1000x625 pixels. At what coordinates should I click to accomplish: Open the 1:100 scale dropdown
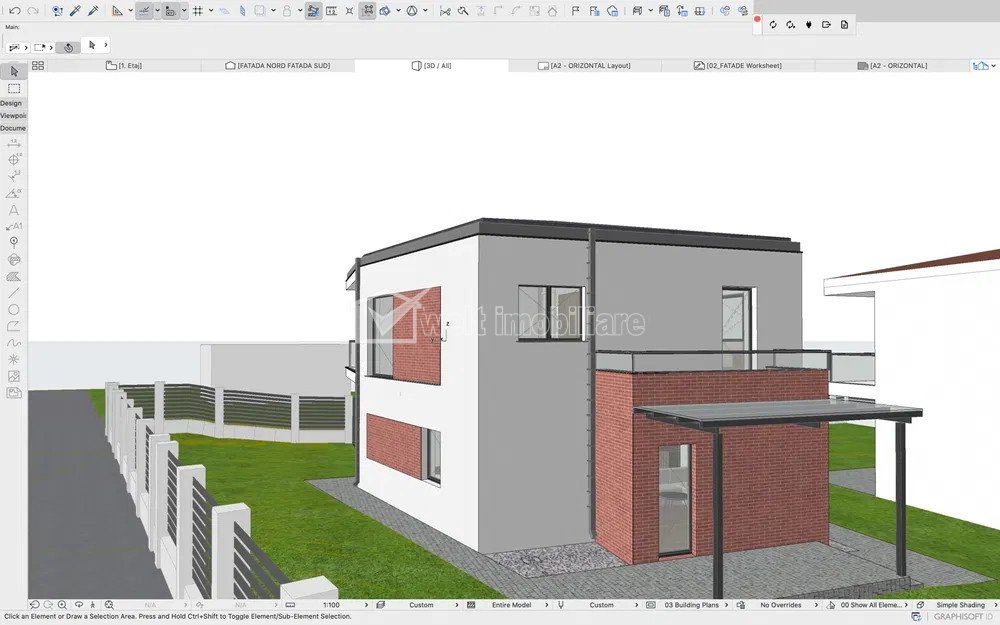pos(336,605)
